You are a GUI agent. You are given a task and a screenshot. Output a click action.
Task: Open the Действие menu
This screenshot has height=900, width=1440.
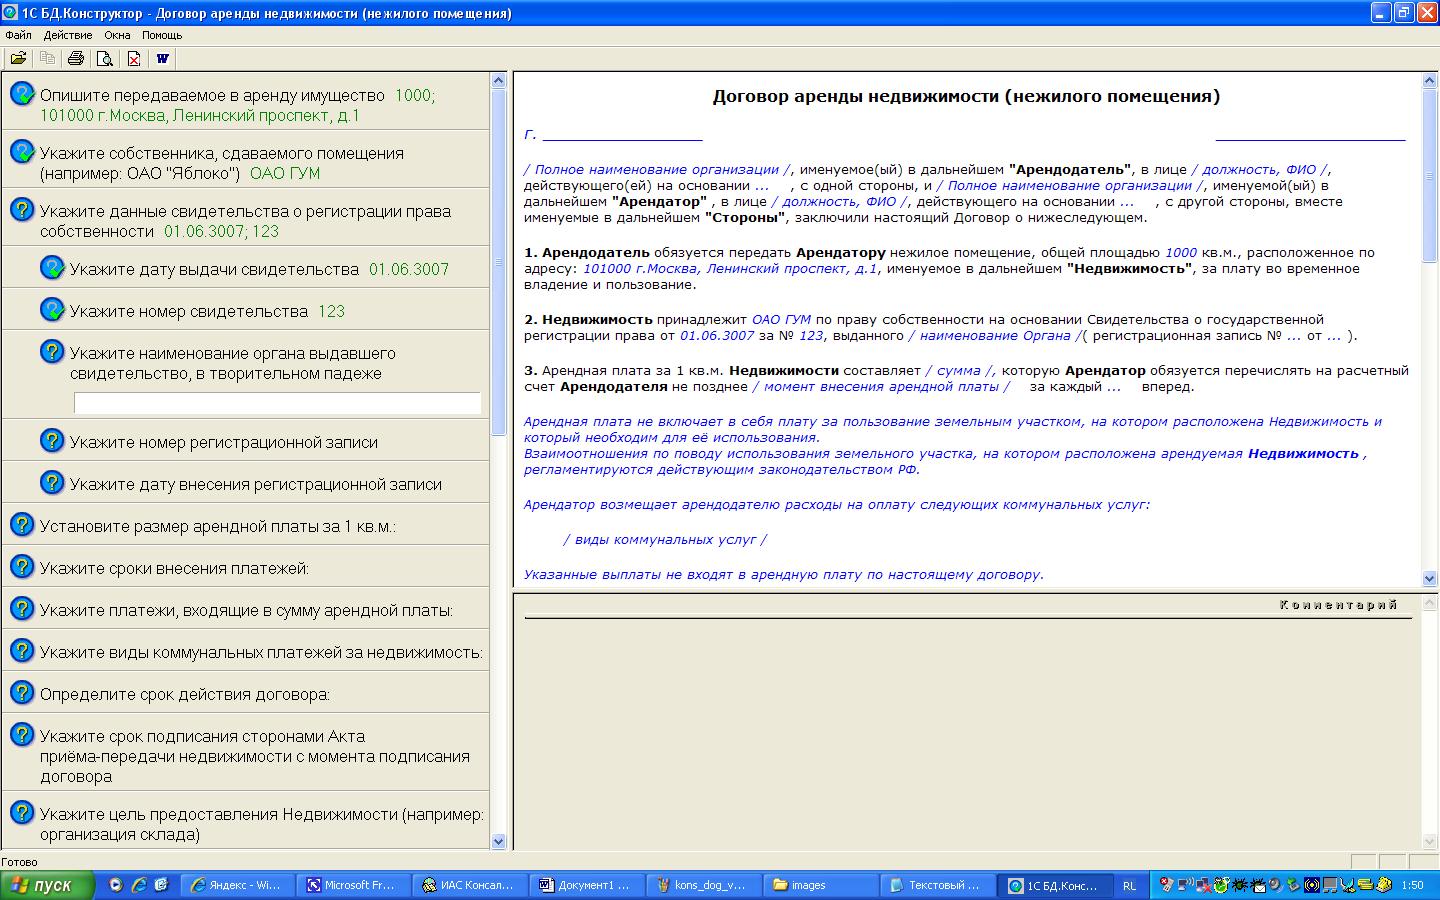click(68, 35)
